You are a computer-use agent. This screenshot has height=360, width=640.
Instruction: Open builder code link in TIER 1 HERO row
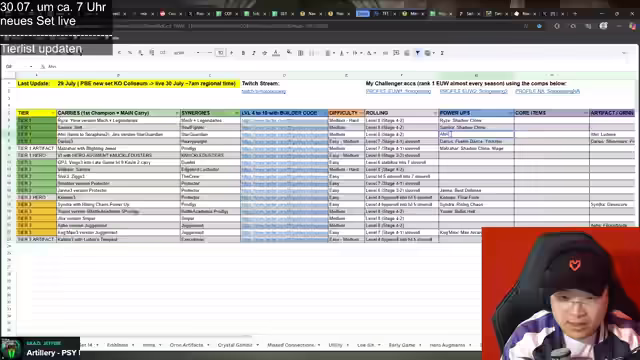[x=284, y=156]
